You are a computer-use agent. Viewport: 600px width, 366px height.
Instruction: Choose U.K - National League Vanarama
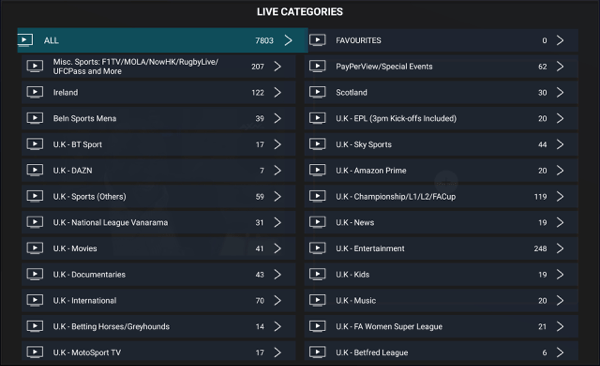[x=158, y=222]
